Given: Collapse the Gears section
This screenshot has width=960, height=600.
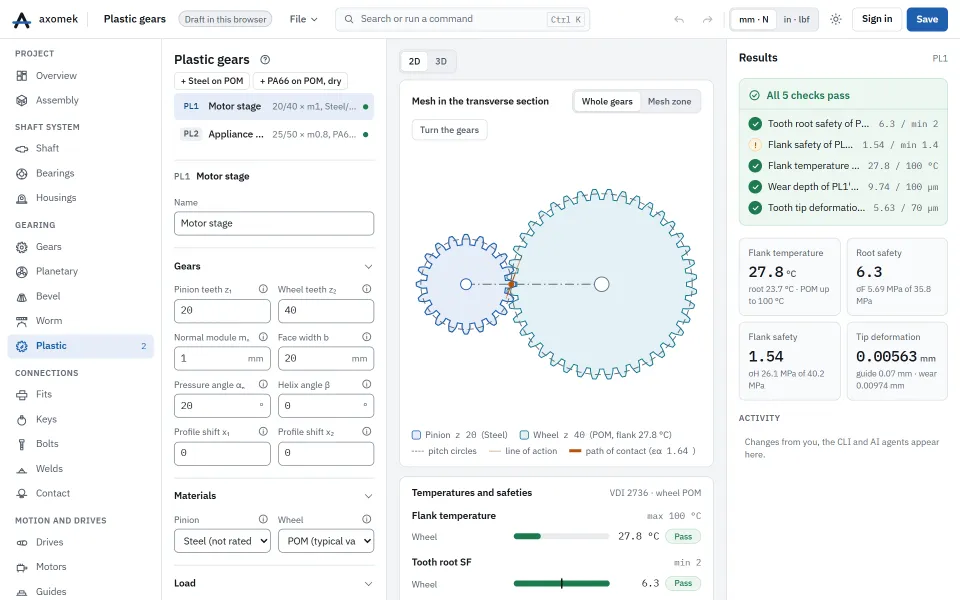Looking at the screenshot, I should [368, 266].
